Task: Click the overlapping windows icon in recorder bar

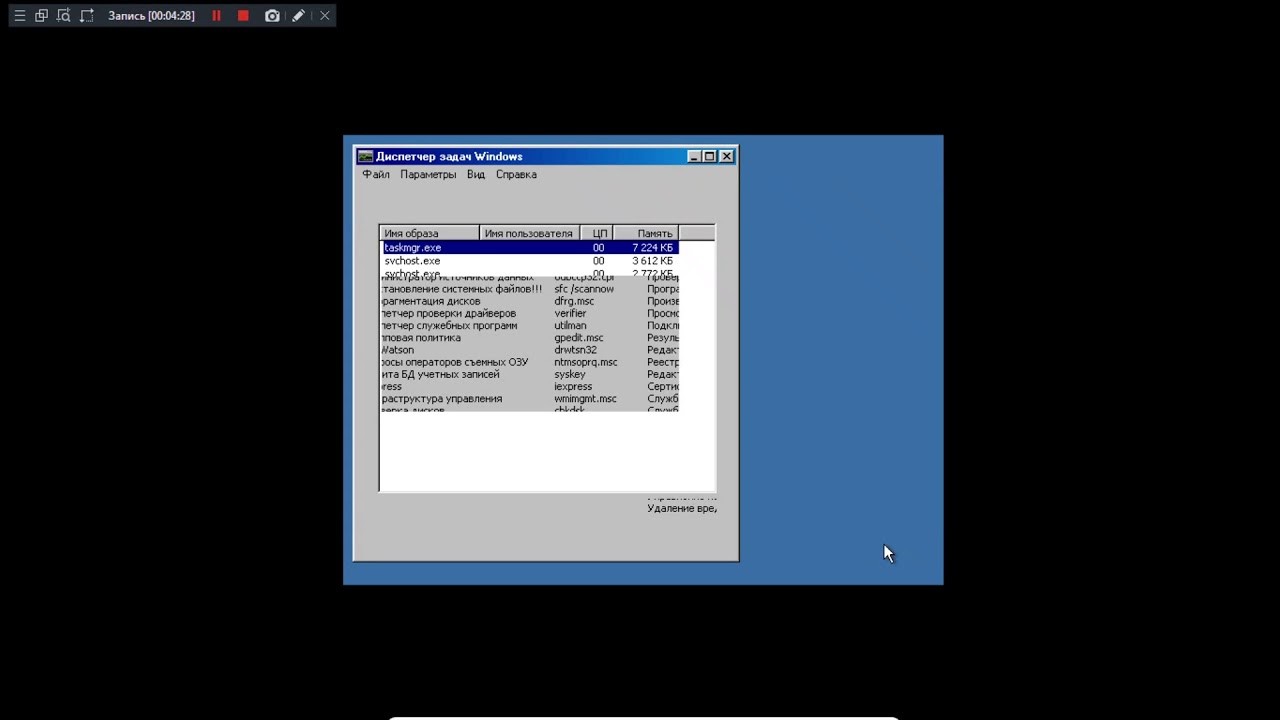Action: click(x=41, y=16)
